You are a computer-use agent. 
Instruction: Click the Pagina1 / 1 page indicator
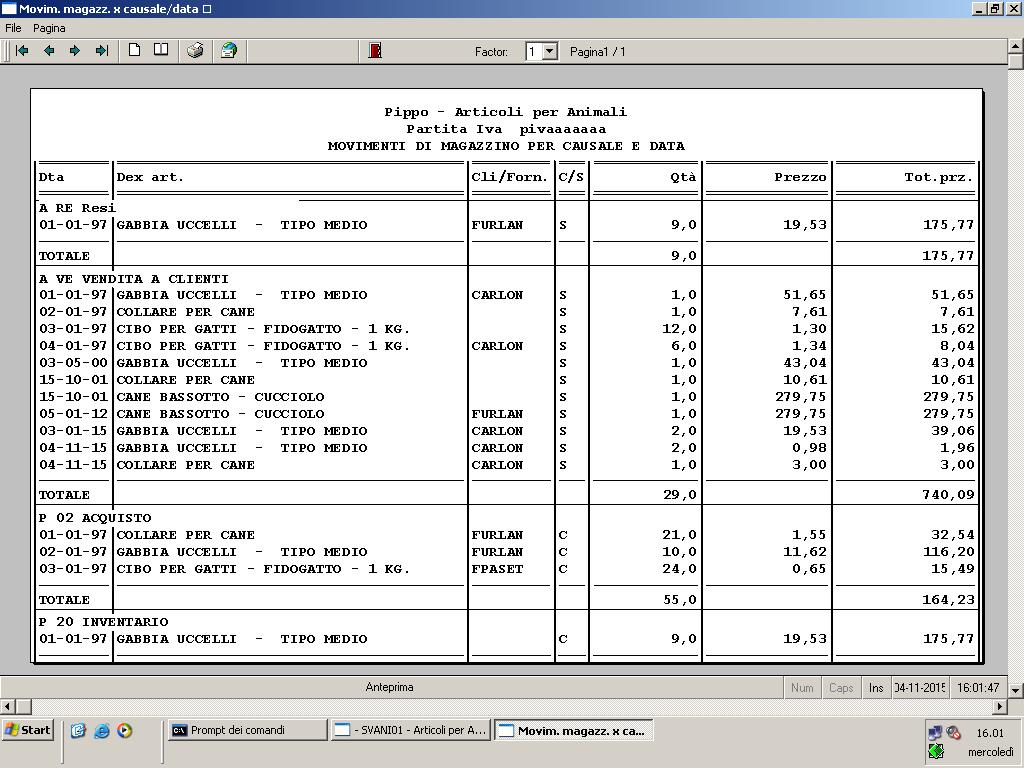(598, 52)
